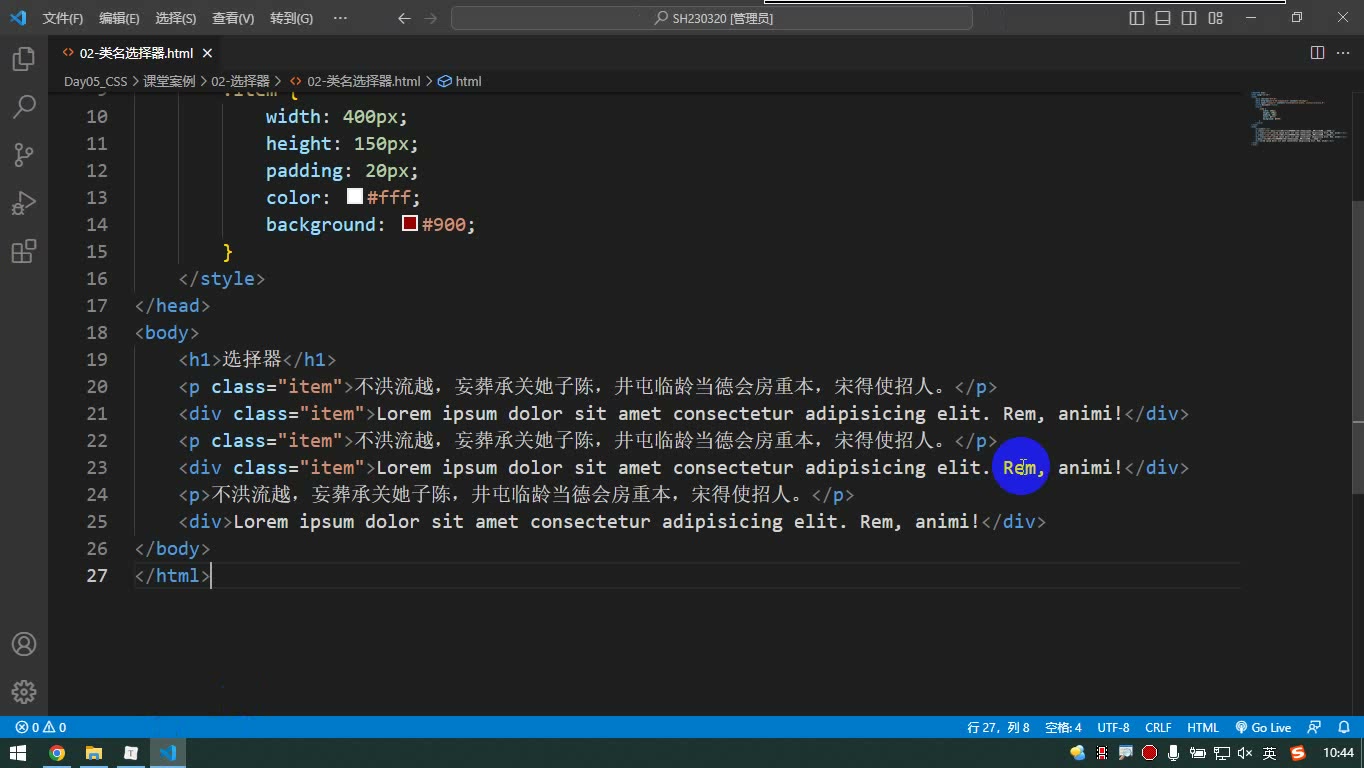Close the 02-类名选择器.html tab
The image size is (1364, 768).
click(x=207, y=53)
